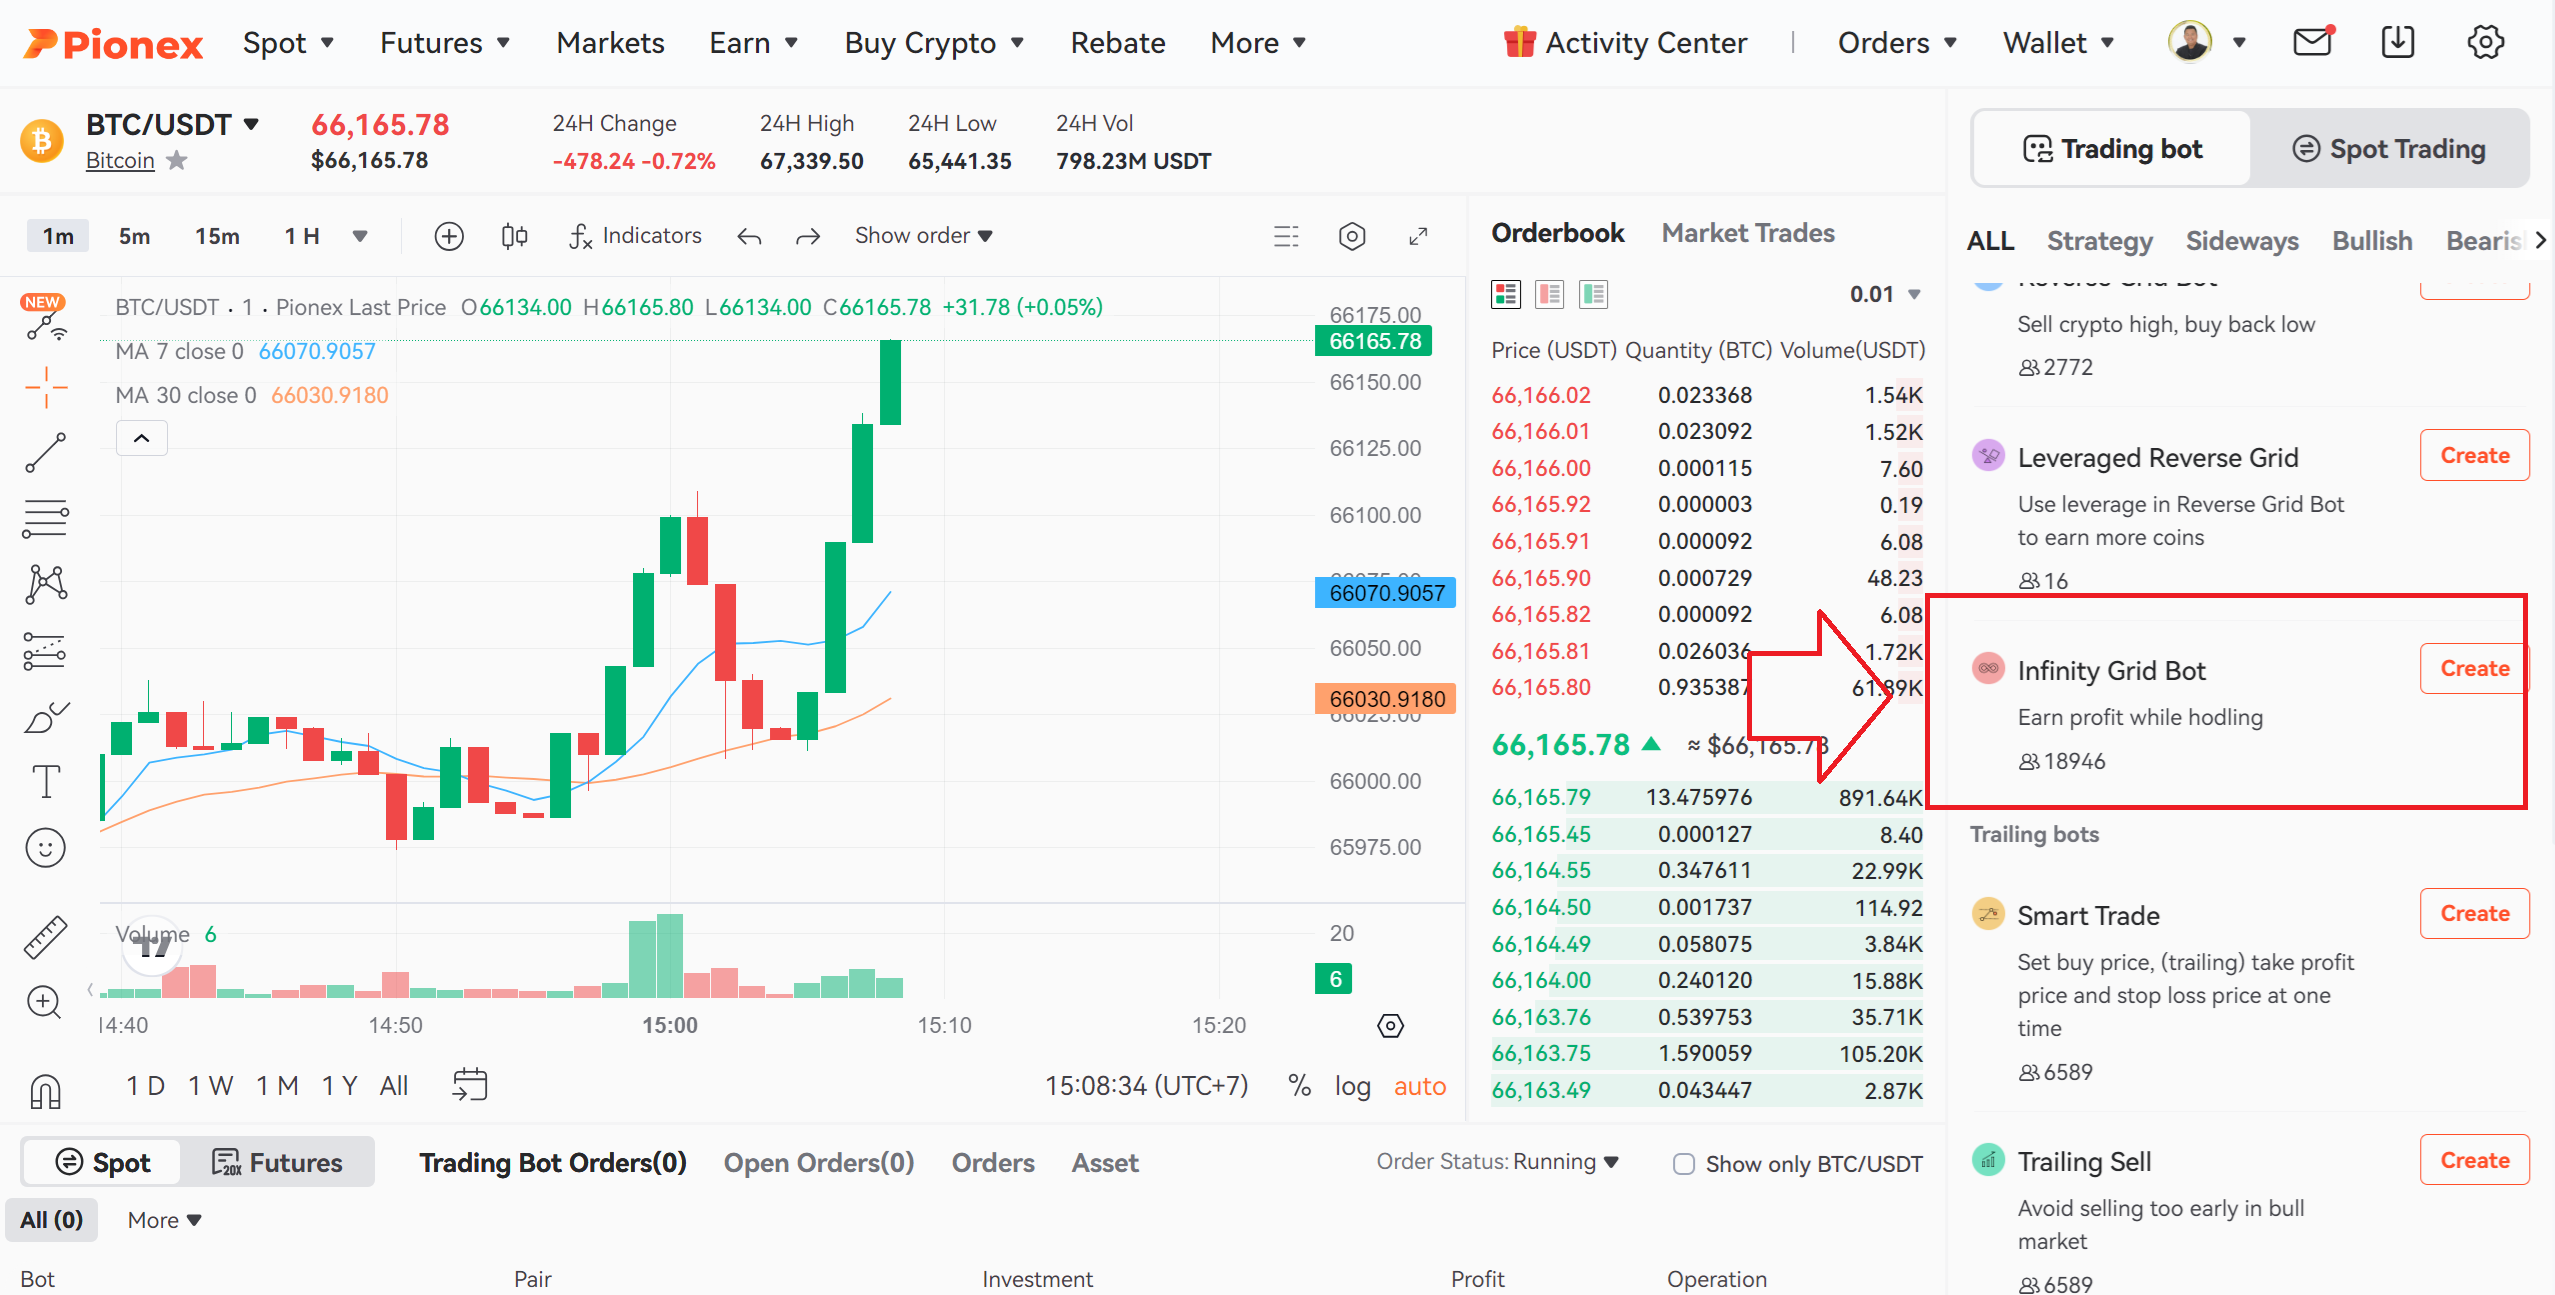Check Show only BTC/USDT
The image size is (2555, 1295).
coord(1684,1164)
